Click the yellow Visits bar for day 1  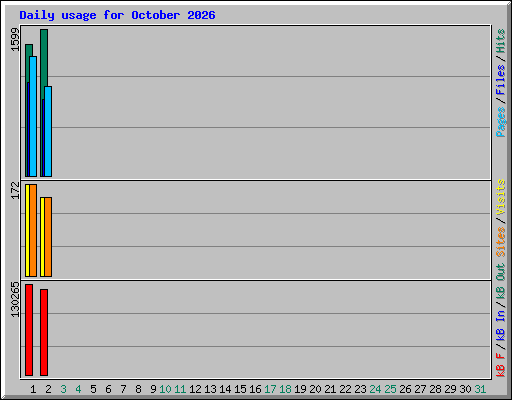coord(27,230)
